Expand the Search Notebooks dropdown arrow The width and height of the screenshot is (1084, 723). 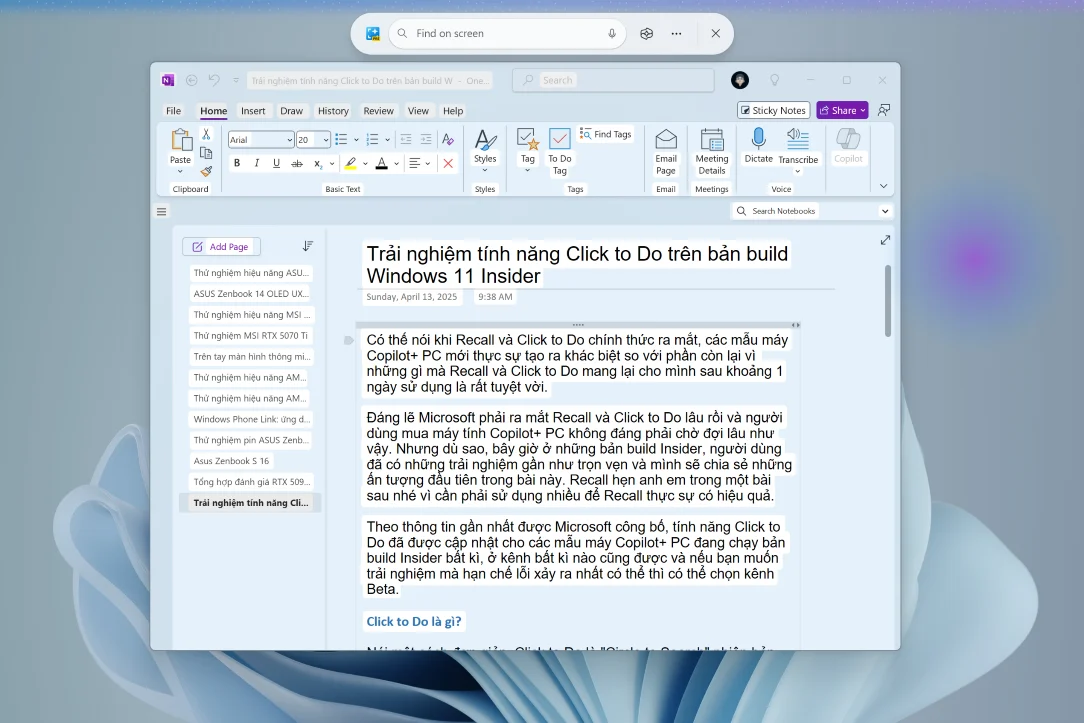coord(884,211)
